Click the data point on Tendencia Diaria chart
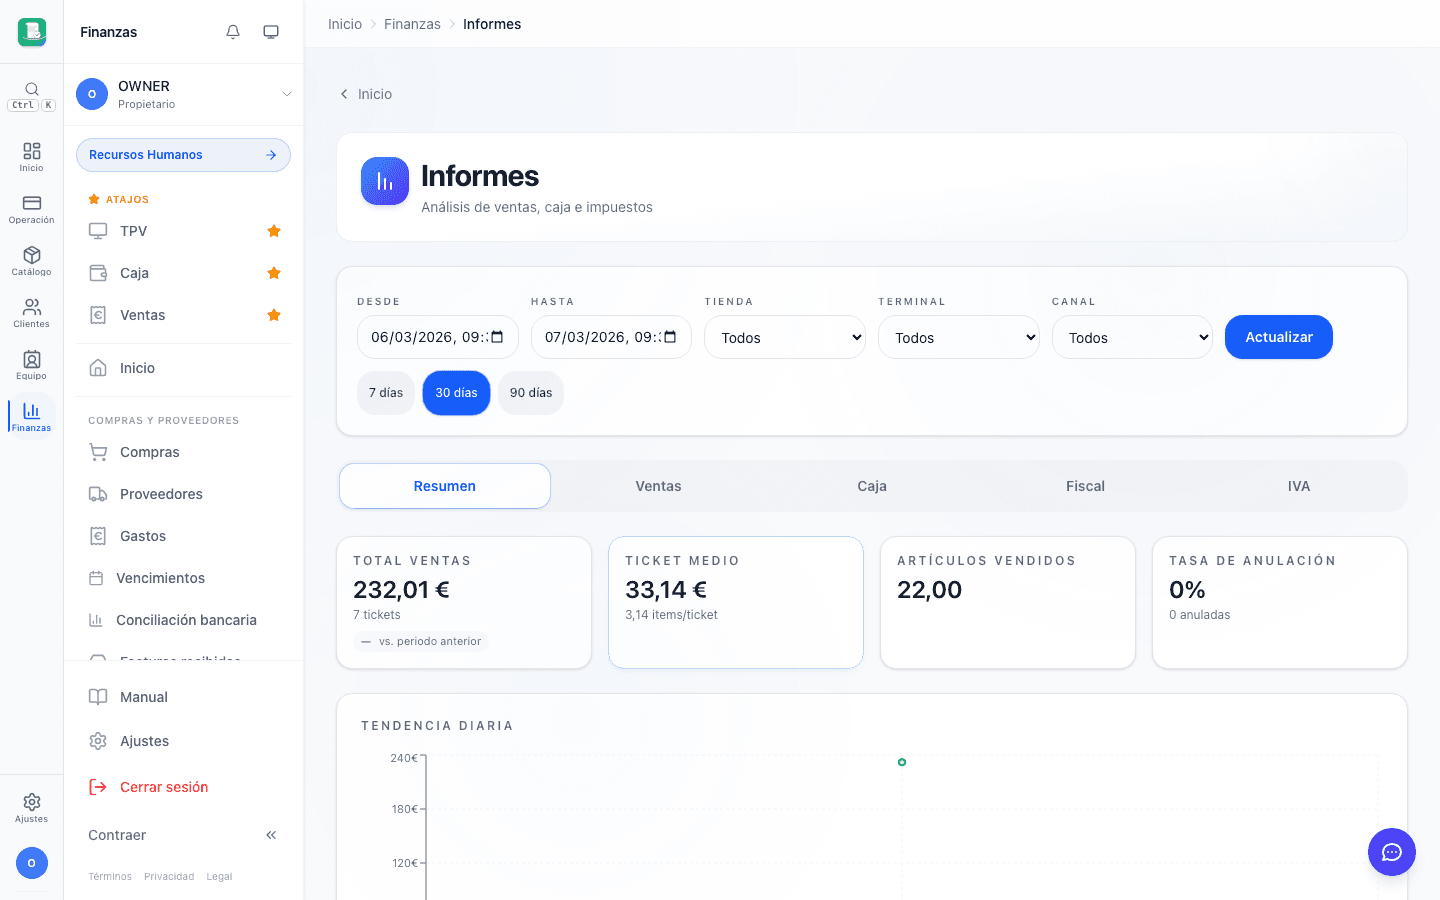1440x900 pixels. [x=902, y=762]
